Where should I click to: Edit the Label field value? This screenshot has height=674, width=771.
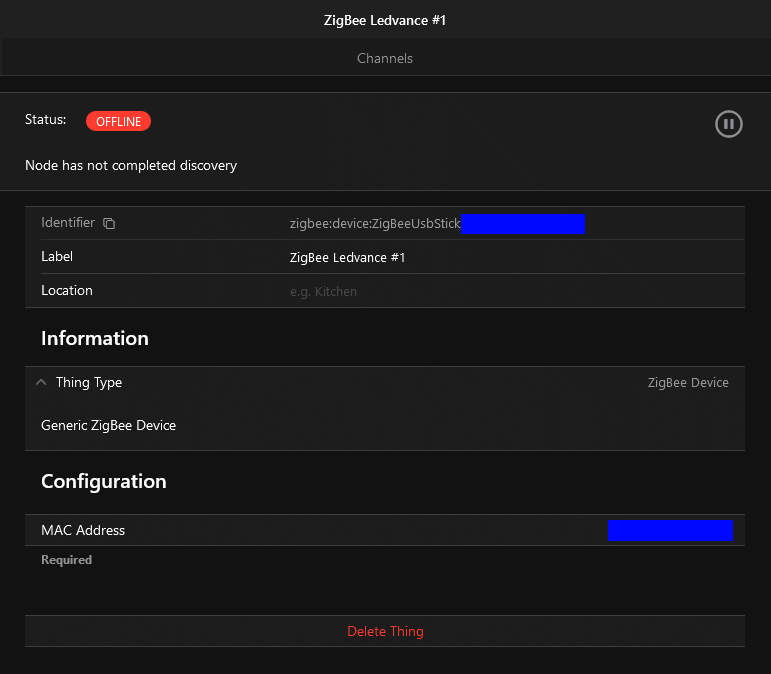[347, 257]
